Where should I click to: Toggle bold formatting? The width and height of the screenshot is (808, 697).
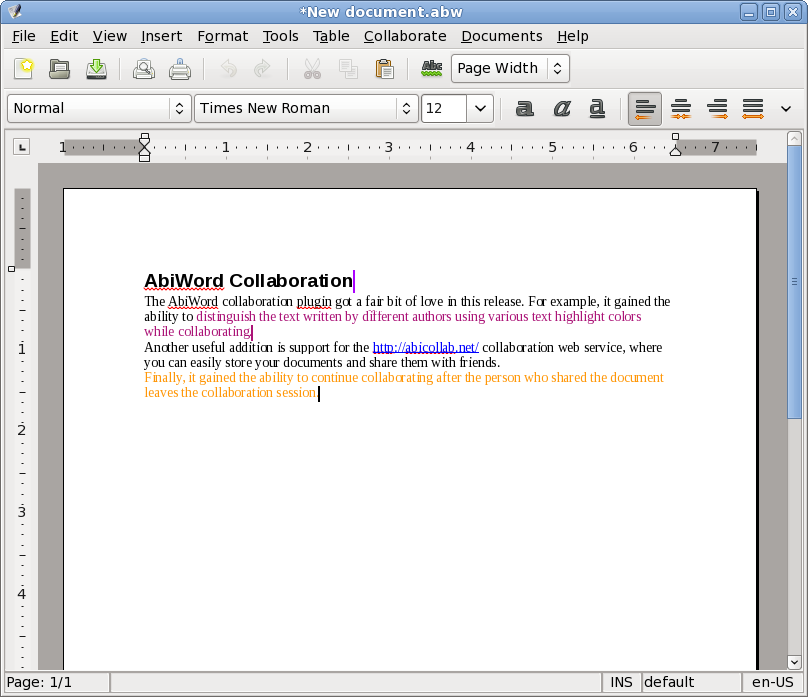pyautogui.click(x=524, y=108)
